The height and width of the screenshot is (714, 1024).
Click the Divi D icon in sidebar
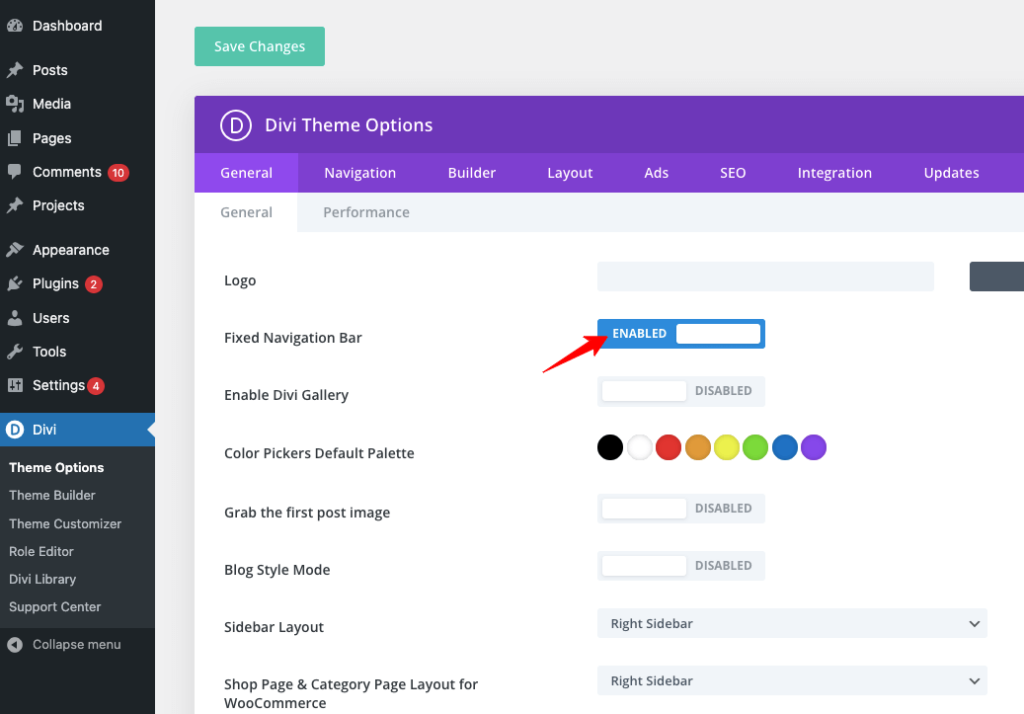coord(14,429)
